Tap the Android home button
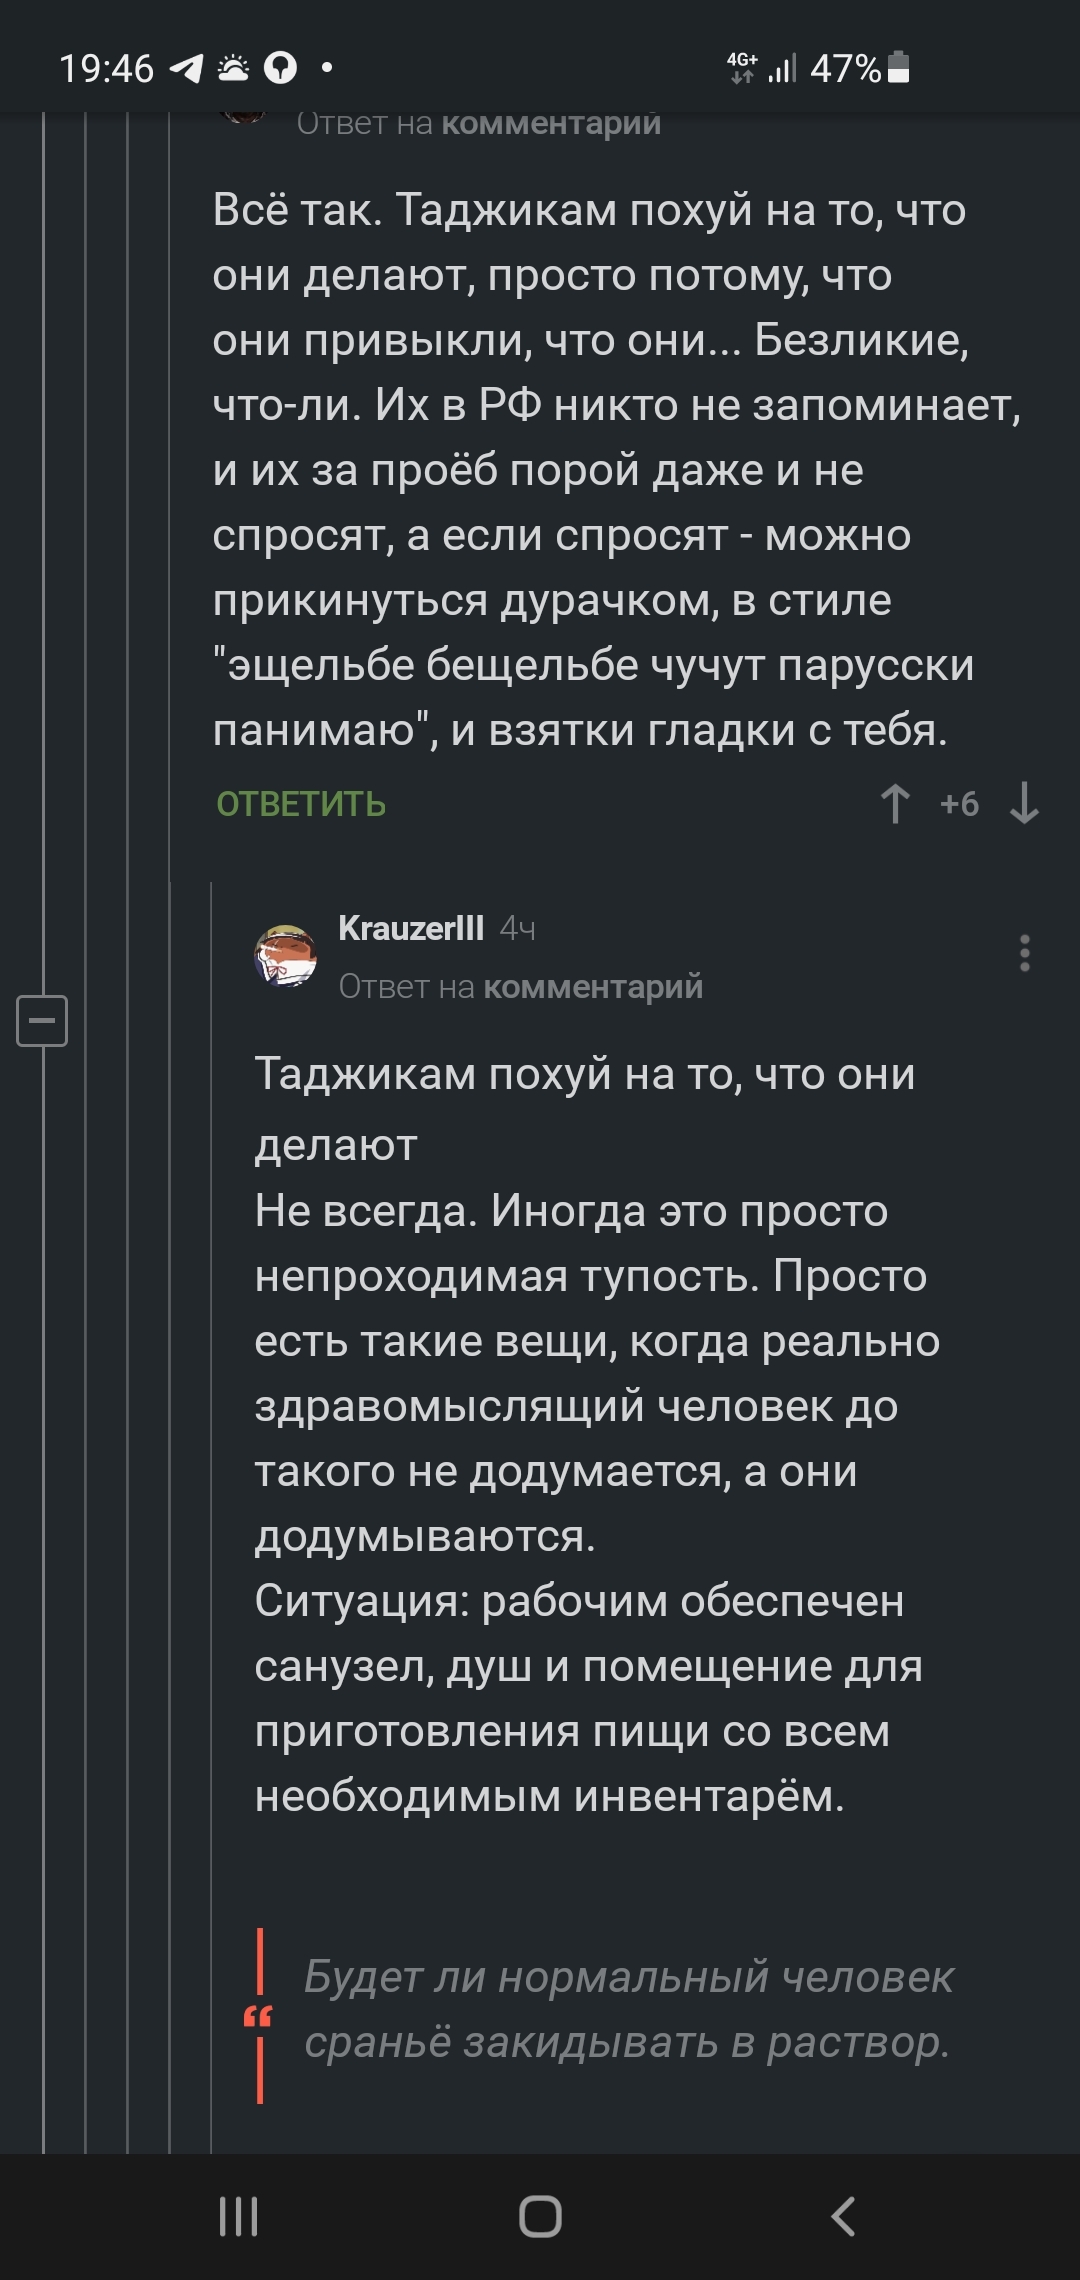Viewport: 1080px width, 2280px height. tap(540, 2216)
